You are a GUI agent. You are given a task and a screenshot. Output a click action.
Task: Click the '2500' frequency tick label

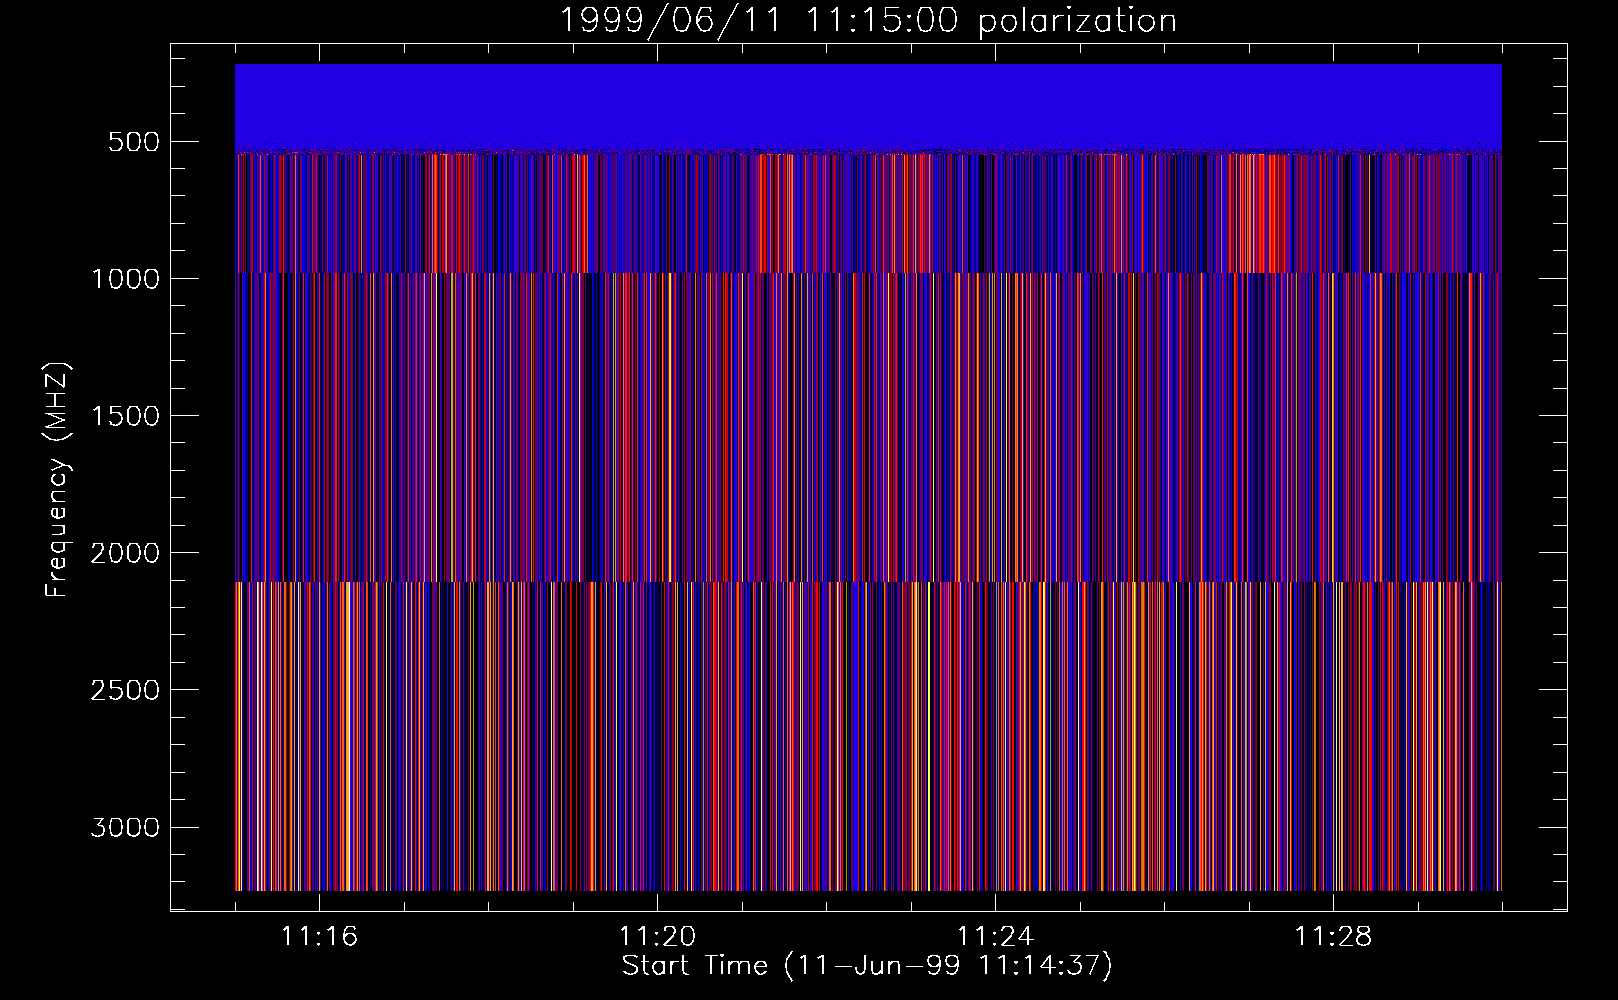coord(125,690)
